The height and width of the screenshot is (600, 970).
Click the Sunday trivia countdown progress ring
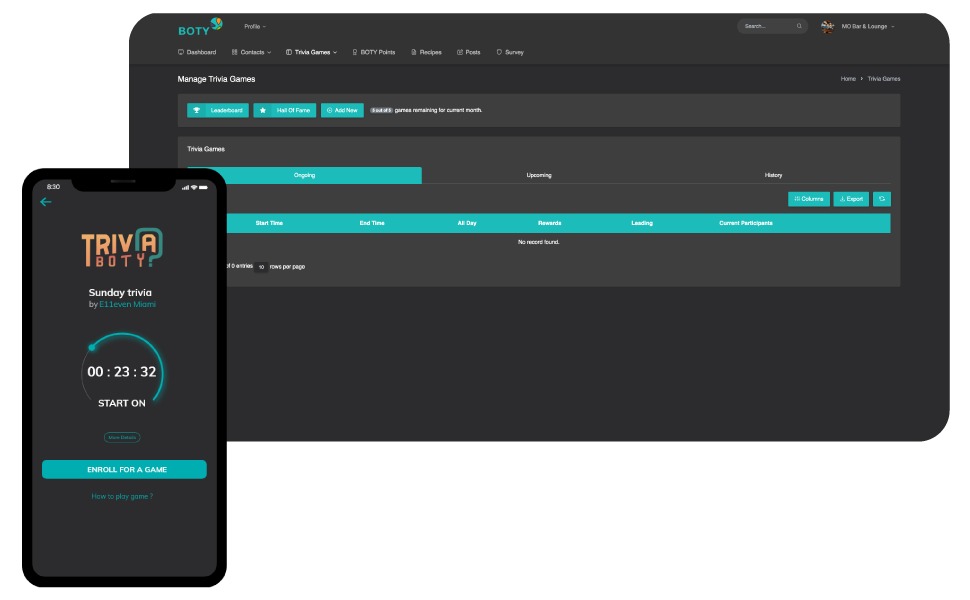click(x=122, y=370)
